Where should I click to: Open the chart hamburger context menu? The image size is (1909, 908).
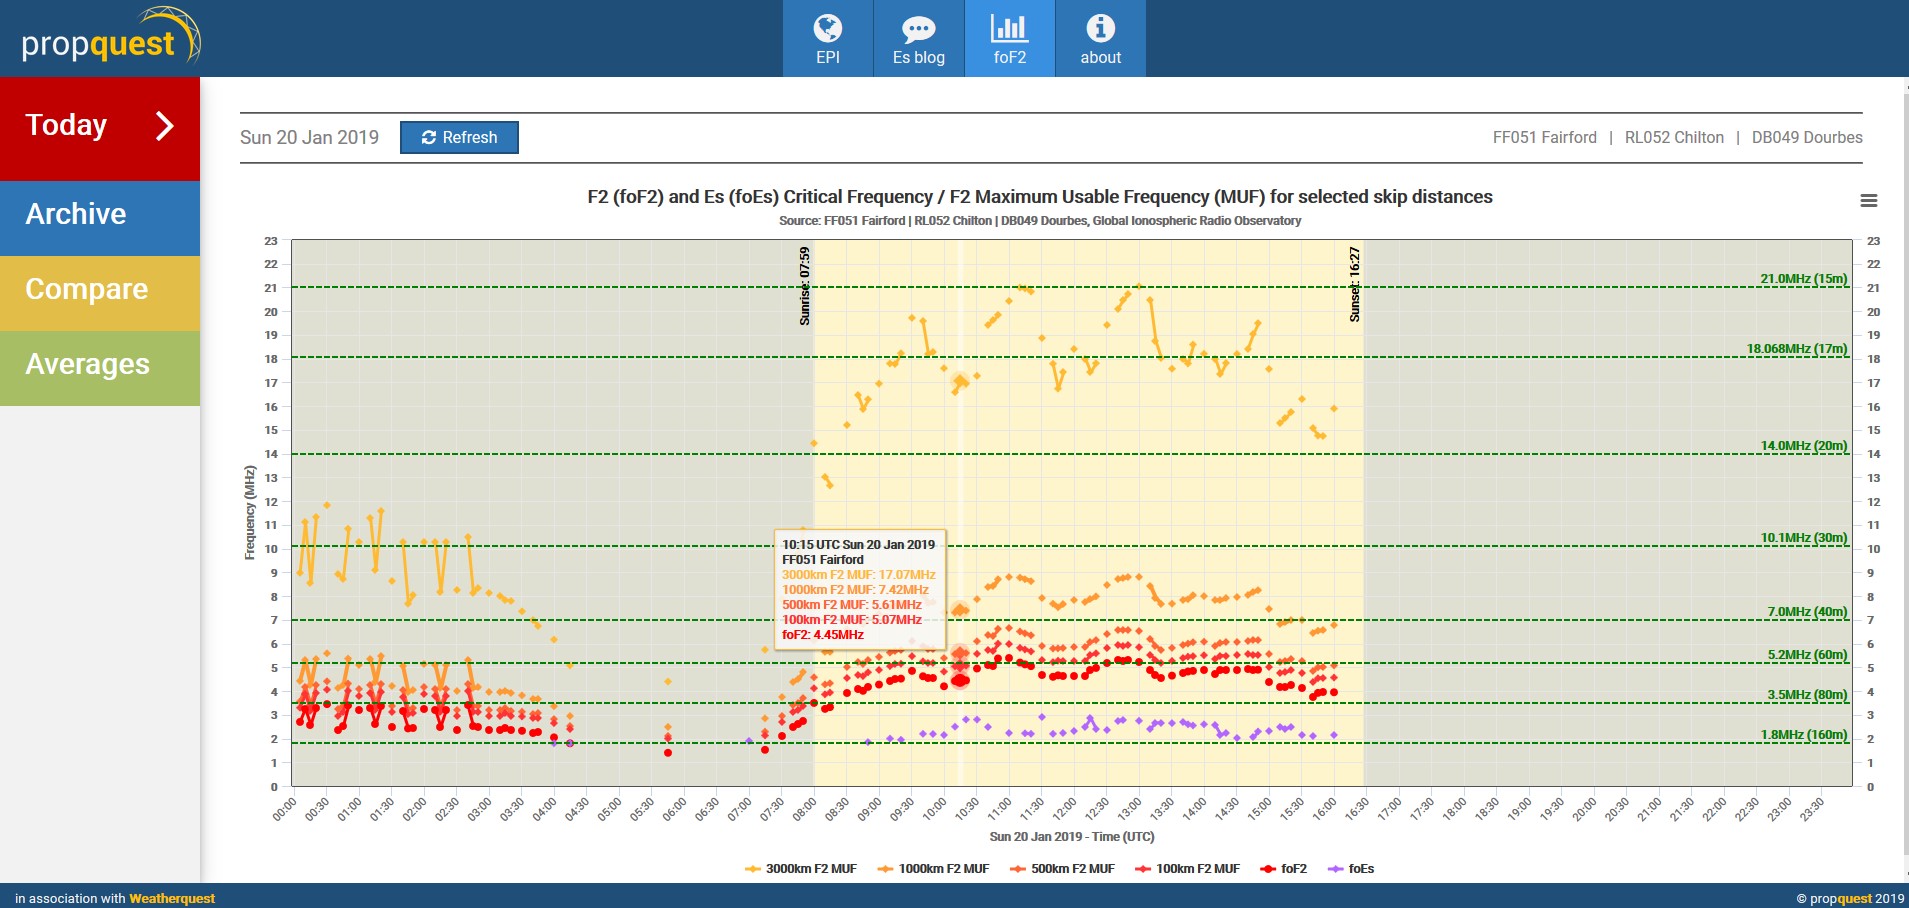coord(1868,201)
